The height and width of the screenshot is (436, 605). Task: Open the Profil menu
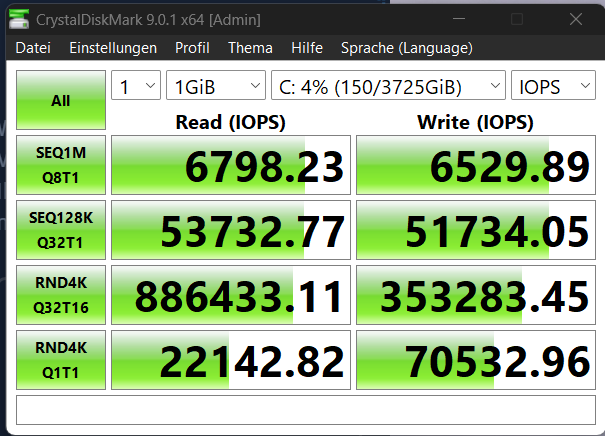pos(192,48)
